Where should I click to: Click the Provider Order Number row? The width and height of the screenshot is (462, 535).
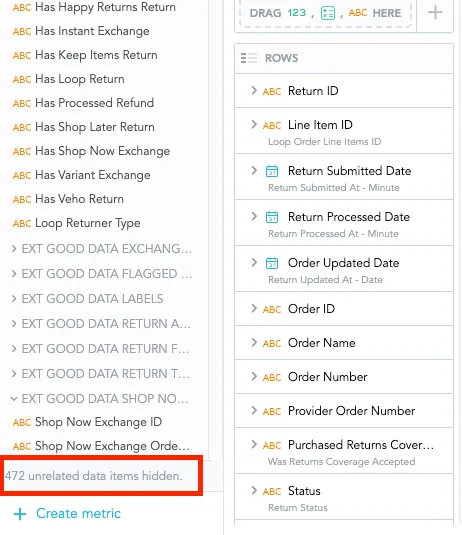tap(344, 410)
